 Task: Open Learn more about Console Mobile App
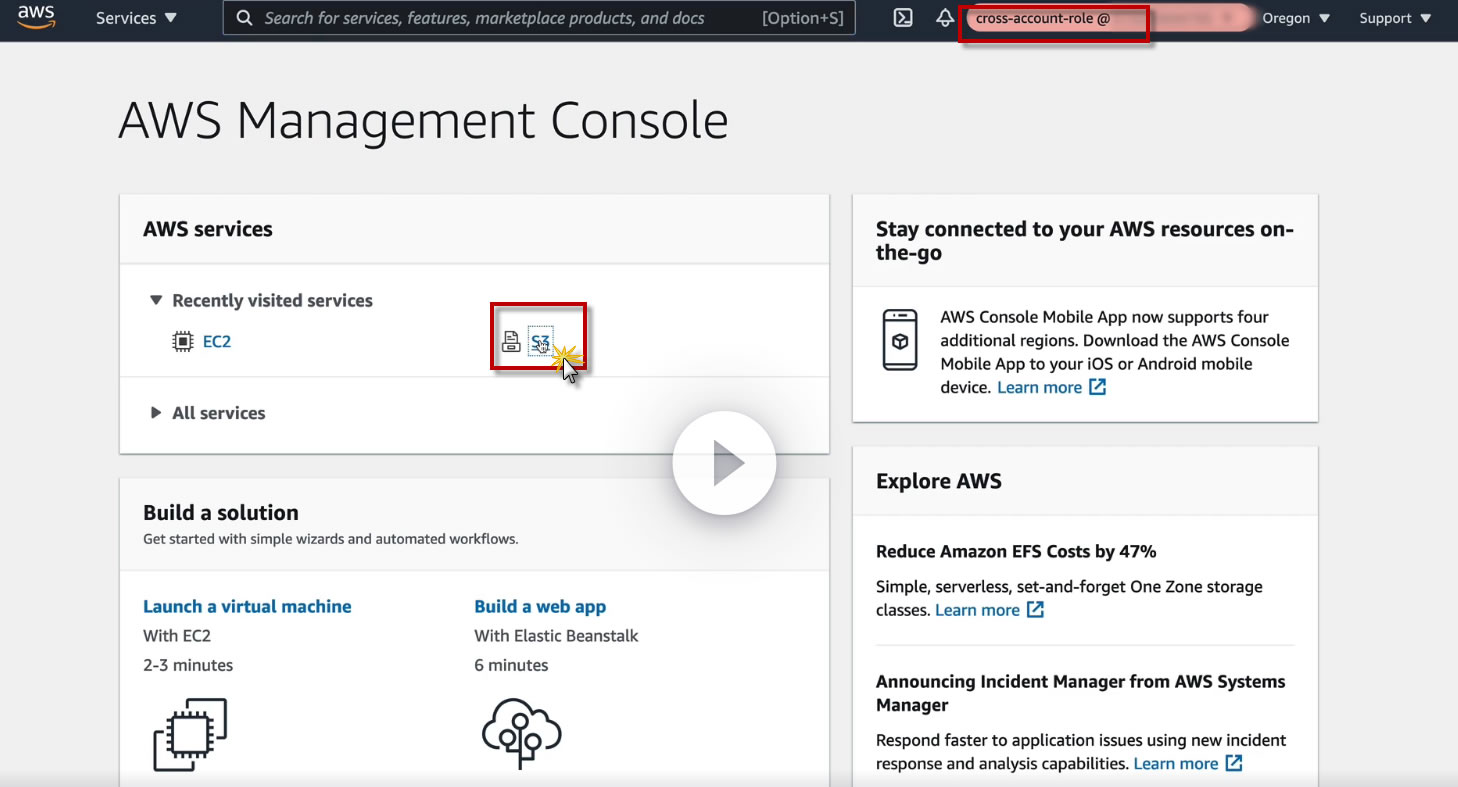(x=1051, y=388)
